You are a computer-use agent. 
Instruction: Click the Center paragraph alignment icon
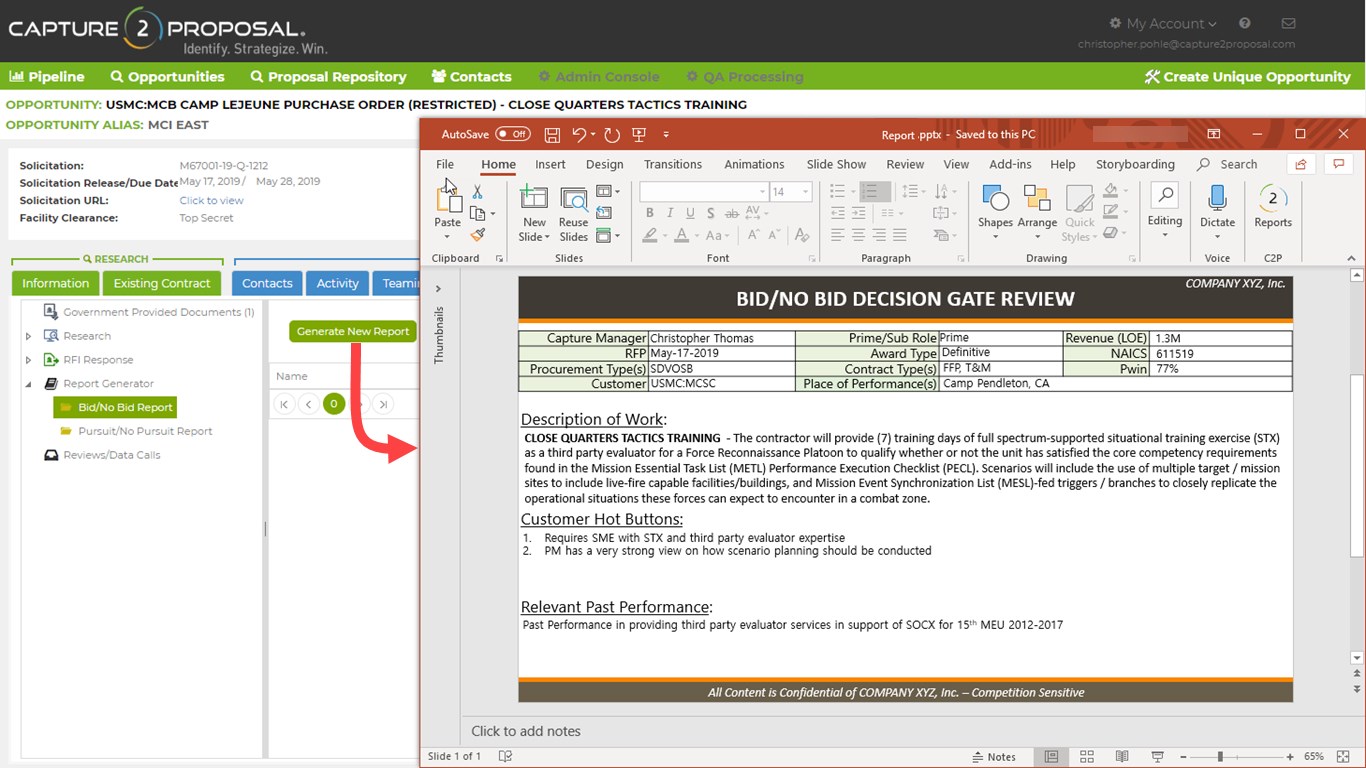click(858, 236)
